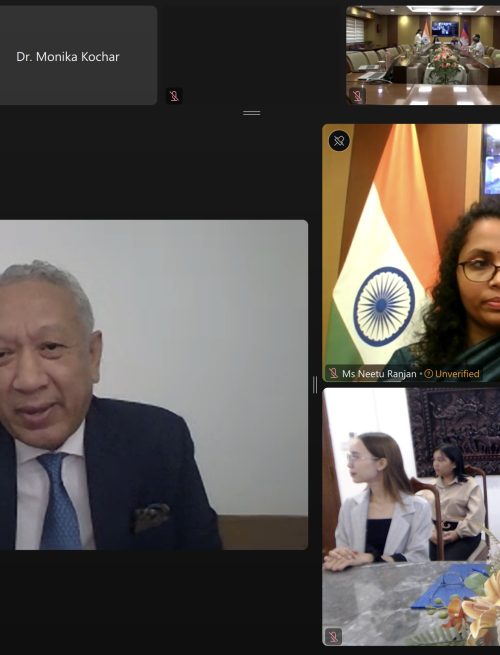This screenshot has height=655, width=500.
Task: Click the vertical divider handle beside main video
Action: click(x=315, y=385)
